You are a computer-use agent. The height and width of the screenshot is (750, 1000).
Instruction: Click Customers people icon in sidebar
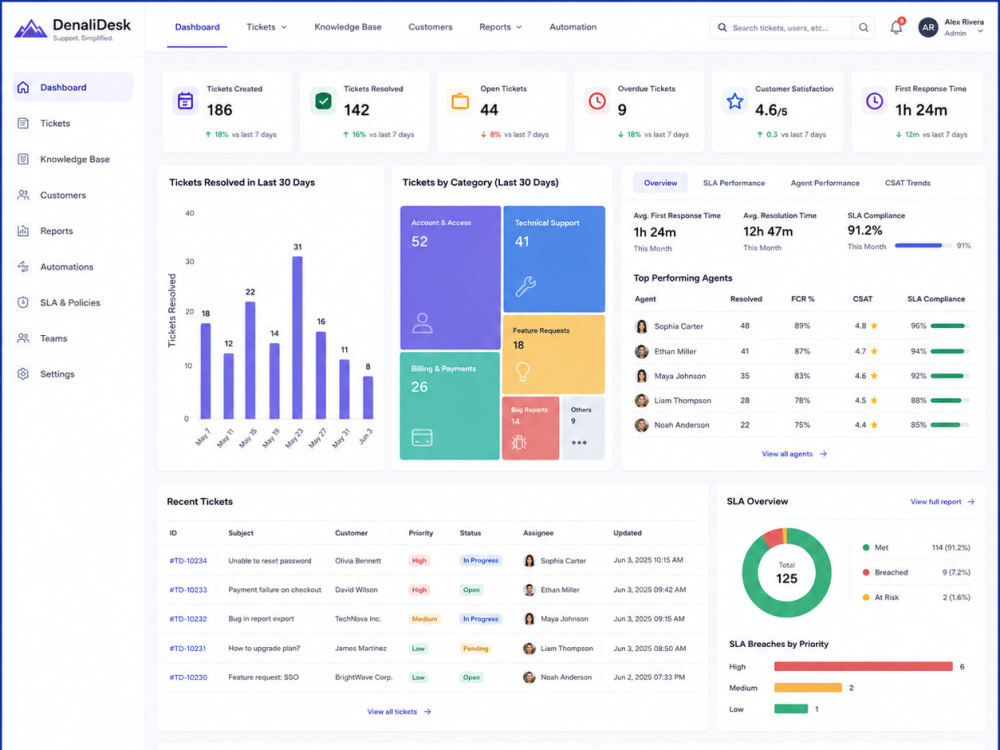pos(23,195)
